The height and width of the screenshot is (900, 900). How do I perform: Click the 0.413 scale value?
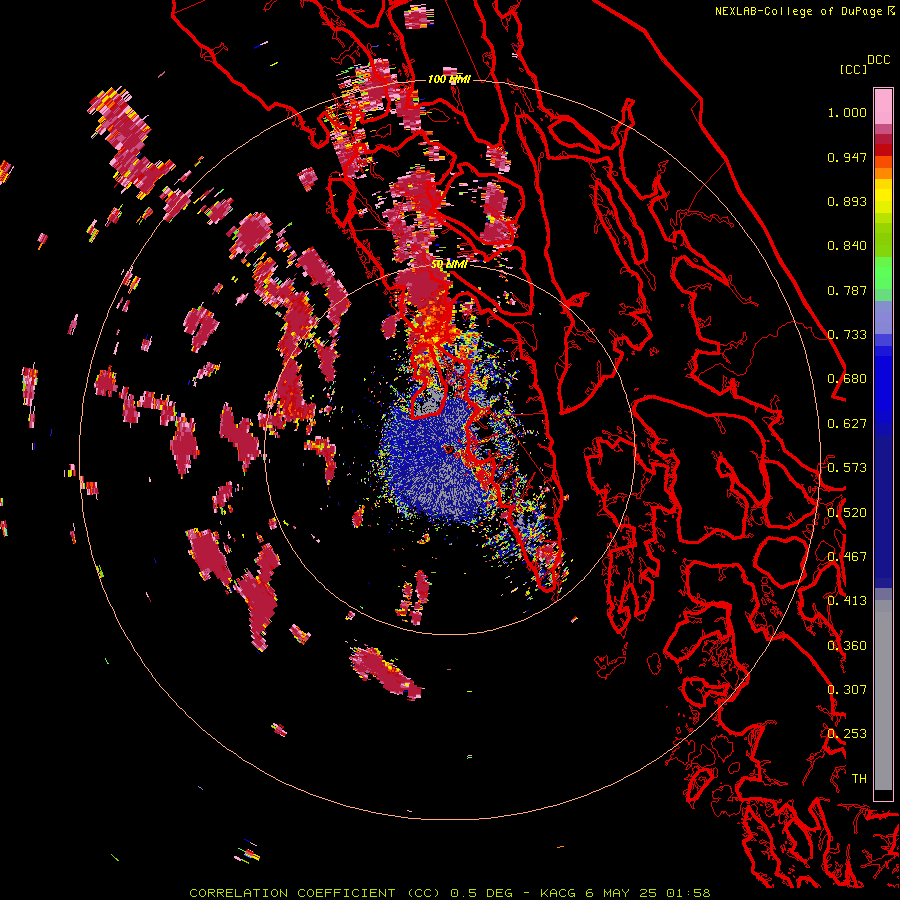[x=847, y=601]
